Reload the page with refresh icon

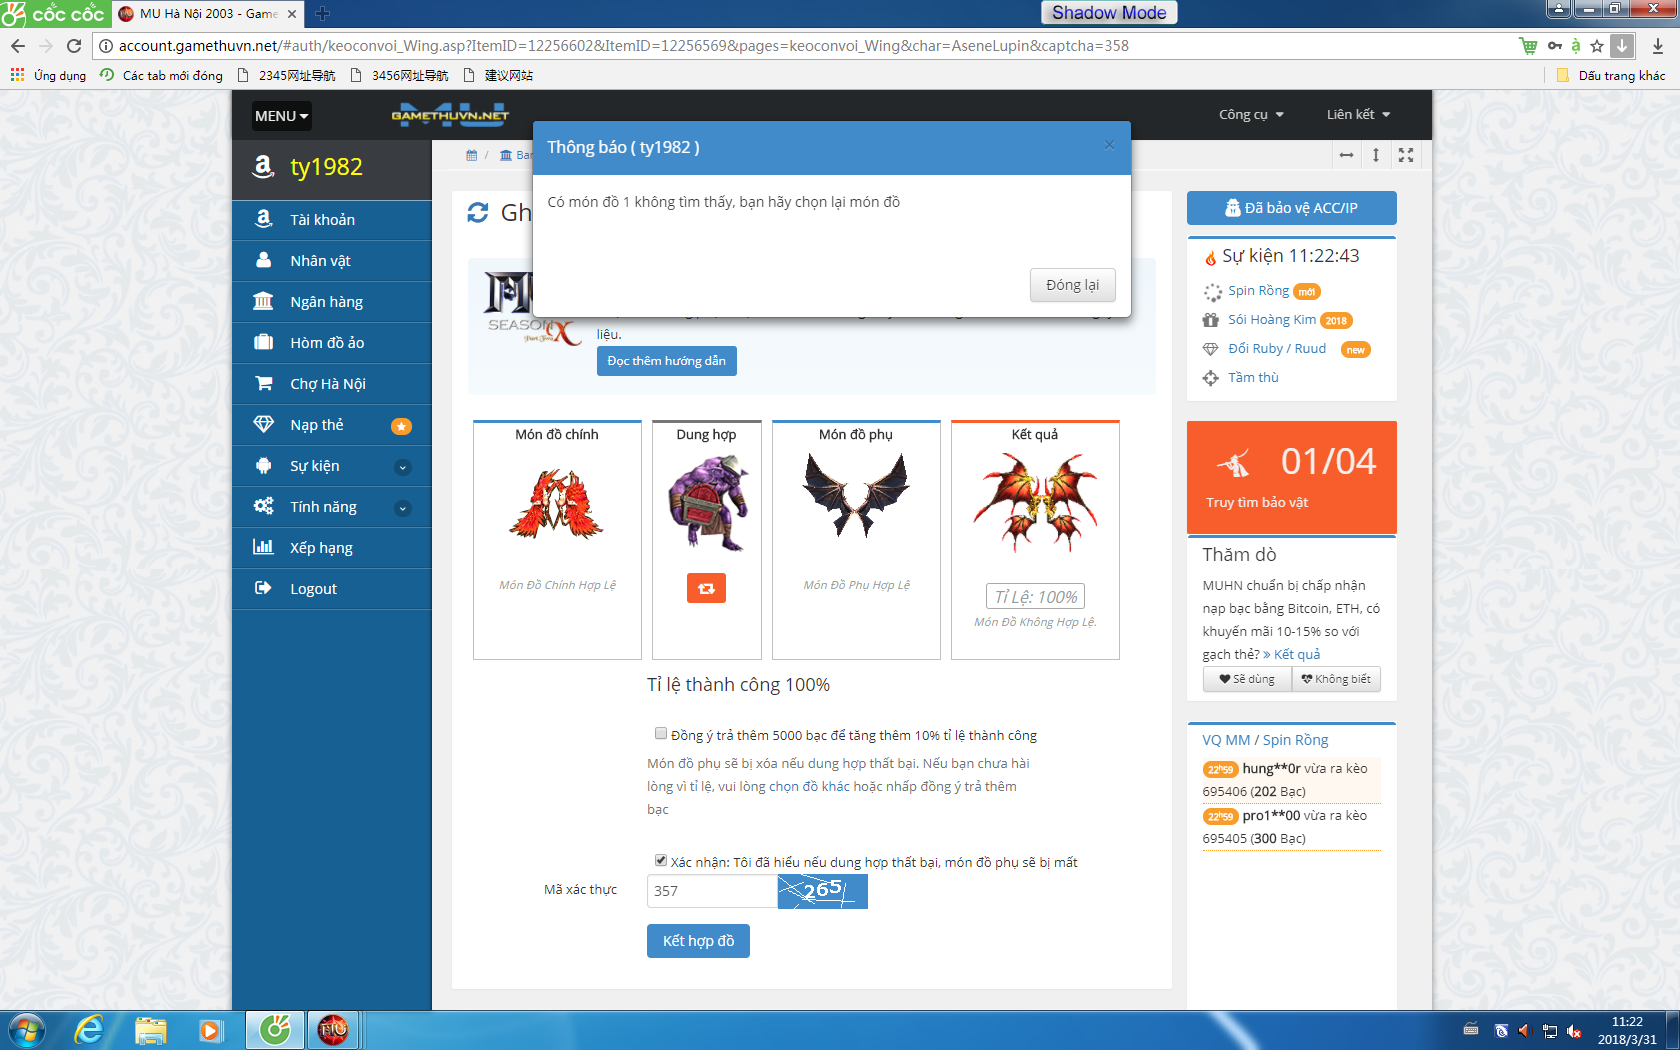point(74,46)
